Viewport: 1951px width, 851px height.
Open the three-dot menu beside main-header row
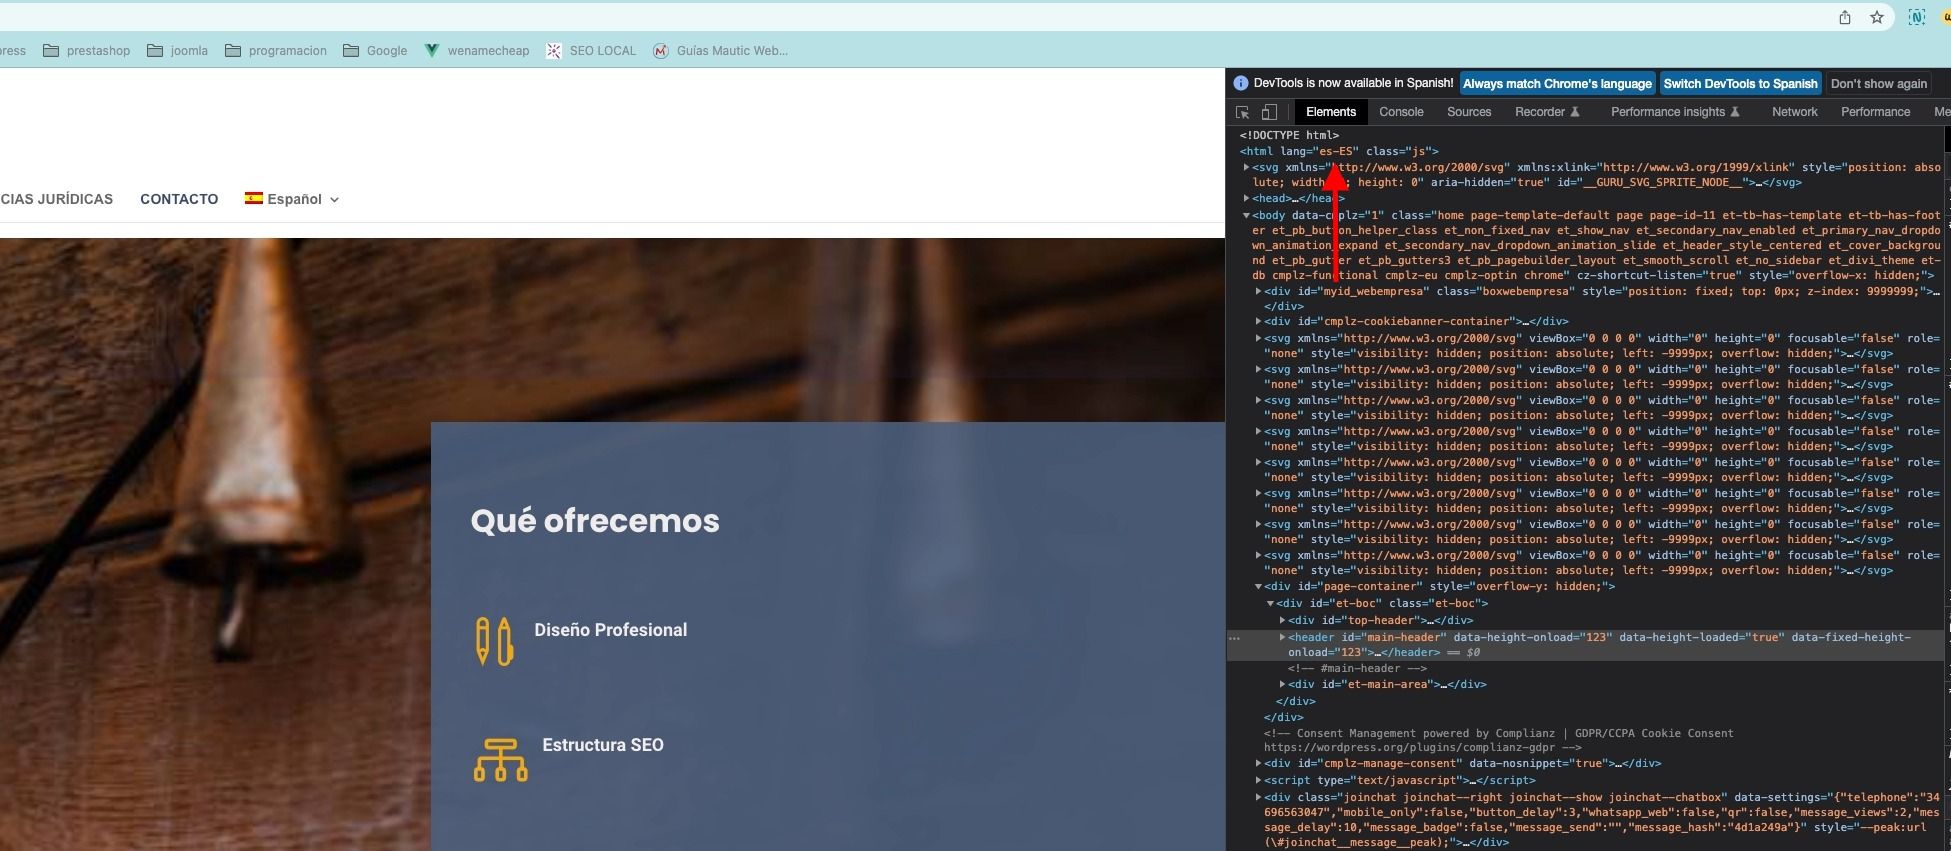point(1235,638)
